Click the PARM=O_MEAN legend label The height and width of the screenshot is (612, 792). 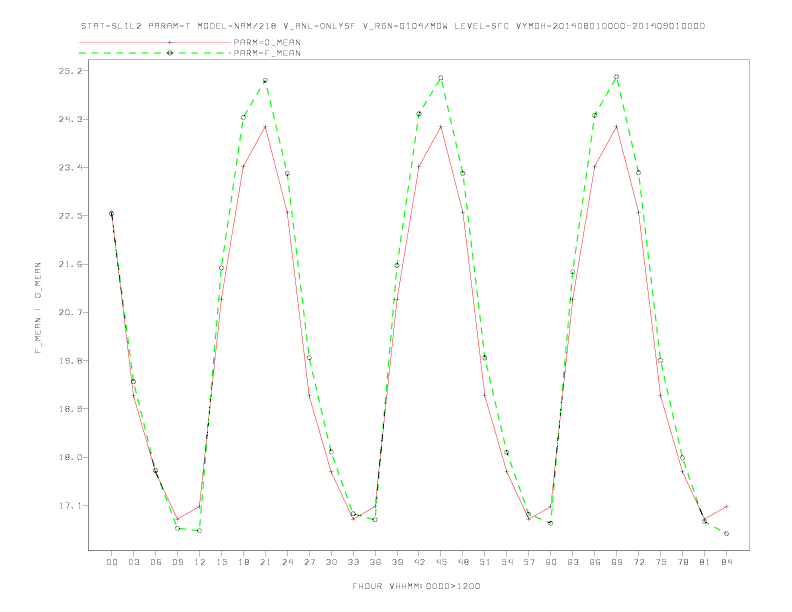267,42
